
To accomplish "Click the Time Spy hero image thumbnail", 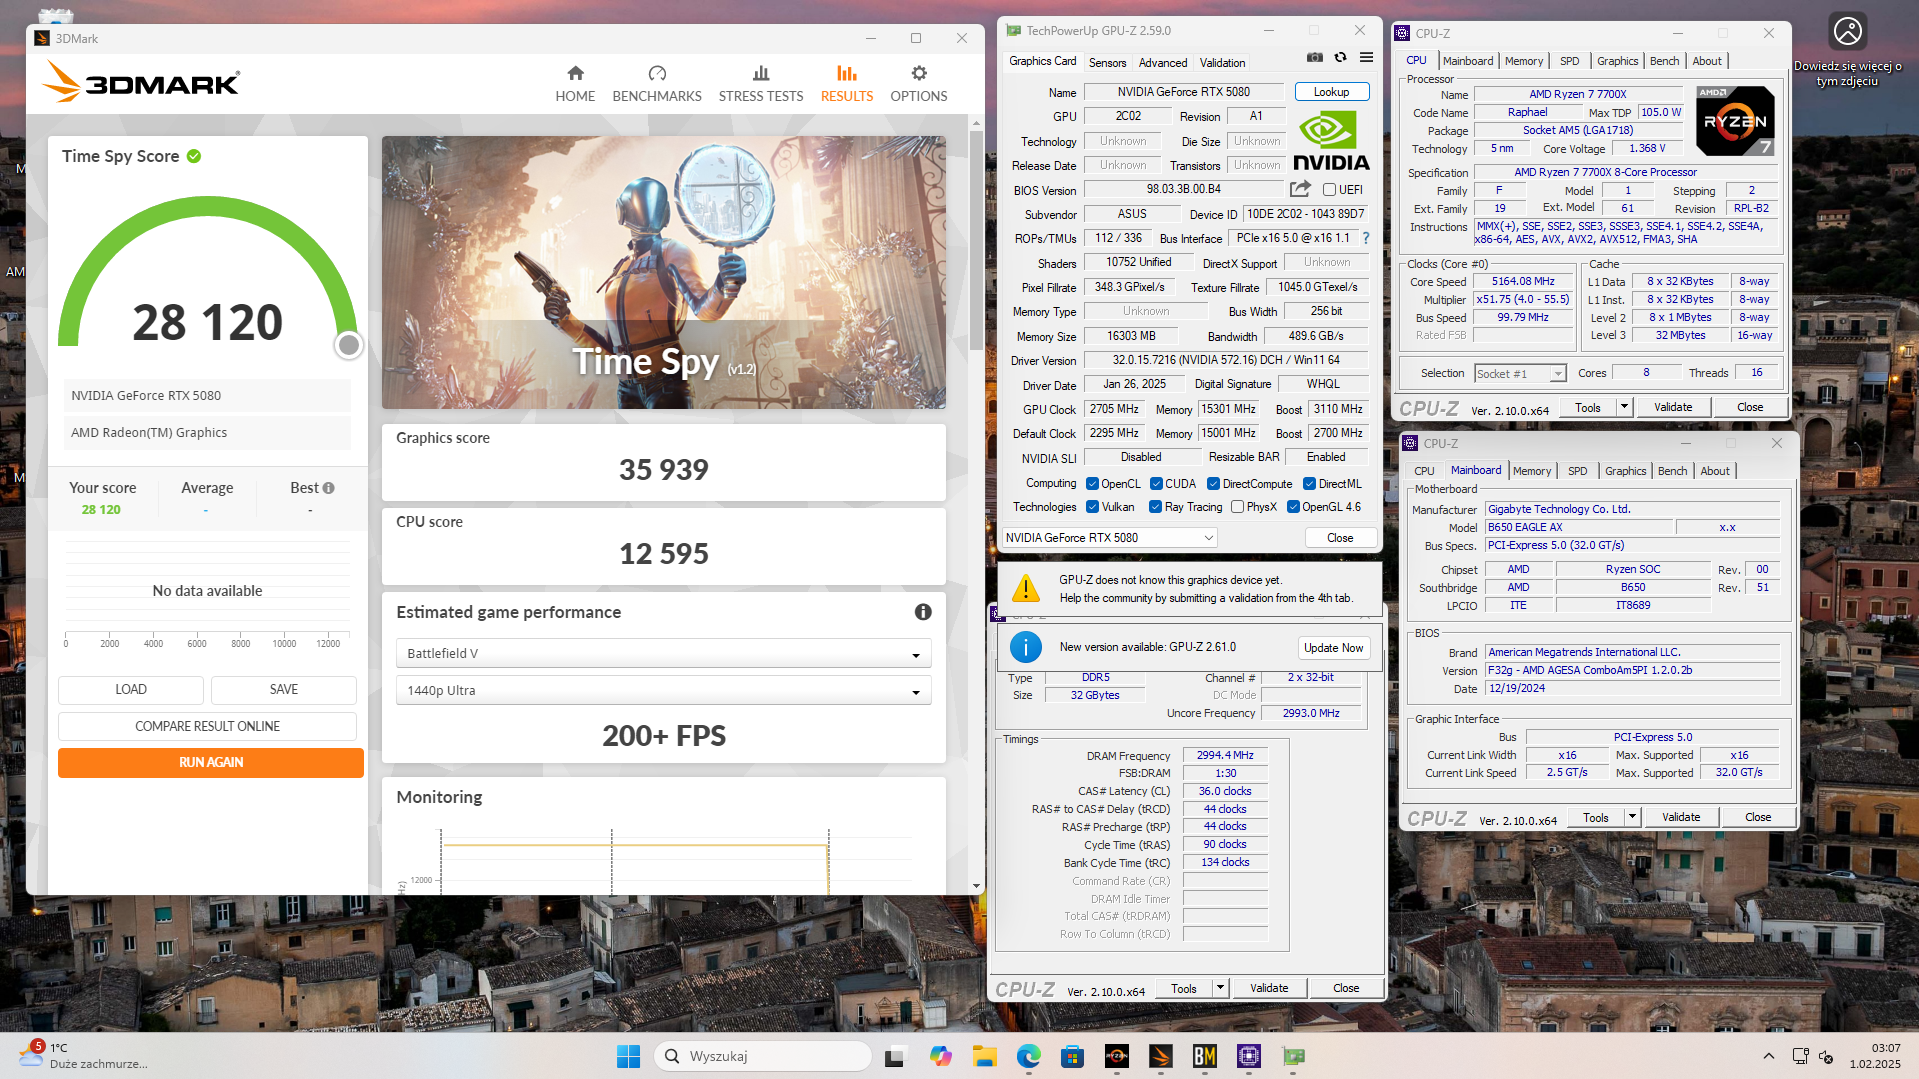I will pos(664,272).
